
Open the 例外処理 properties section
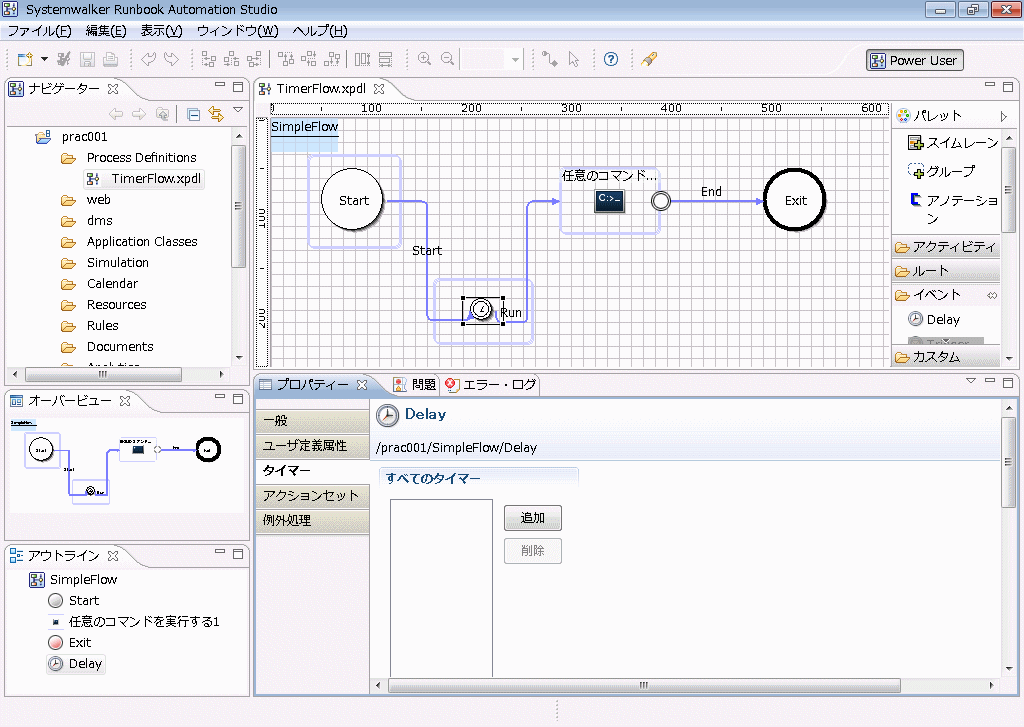point(313,521)
